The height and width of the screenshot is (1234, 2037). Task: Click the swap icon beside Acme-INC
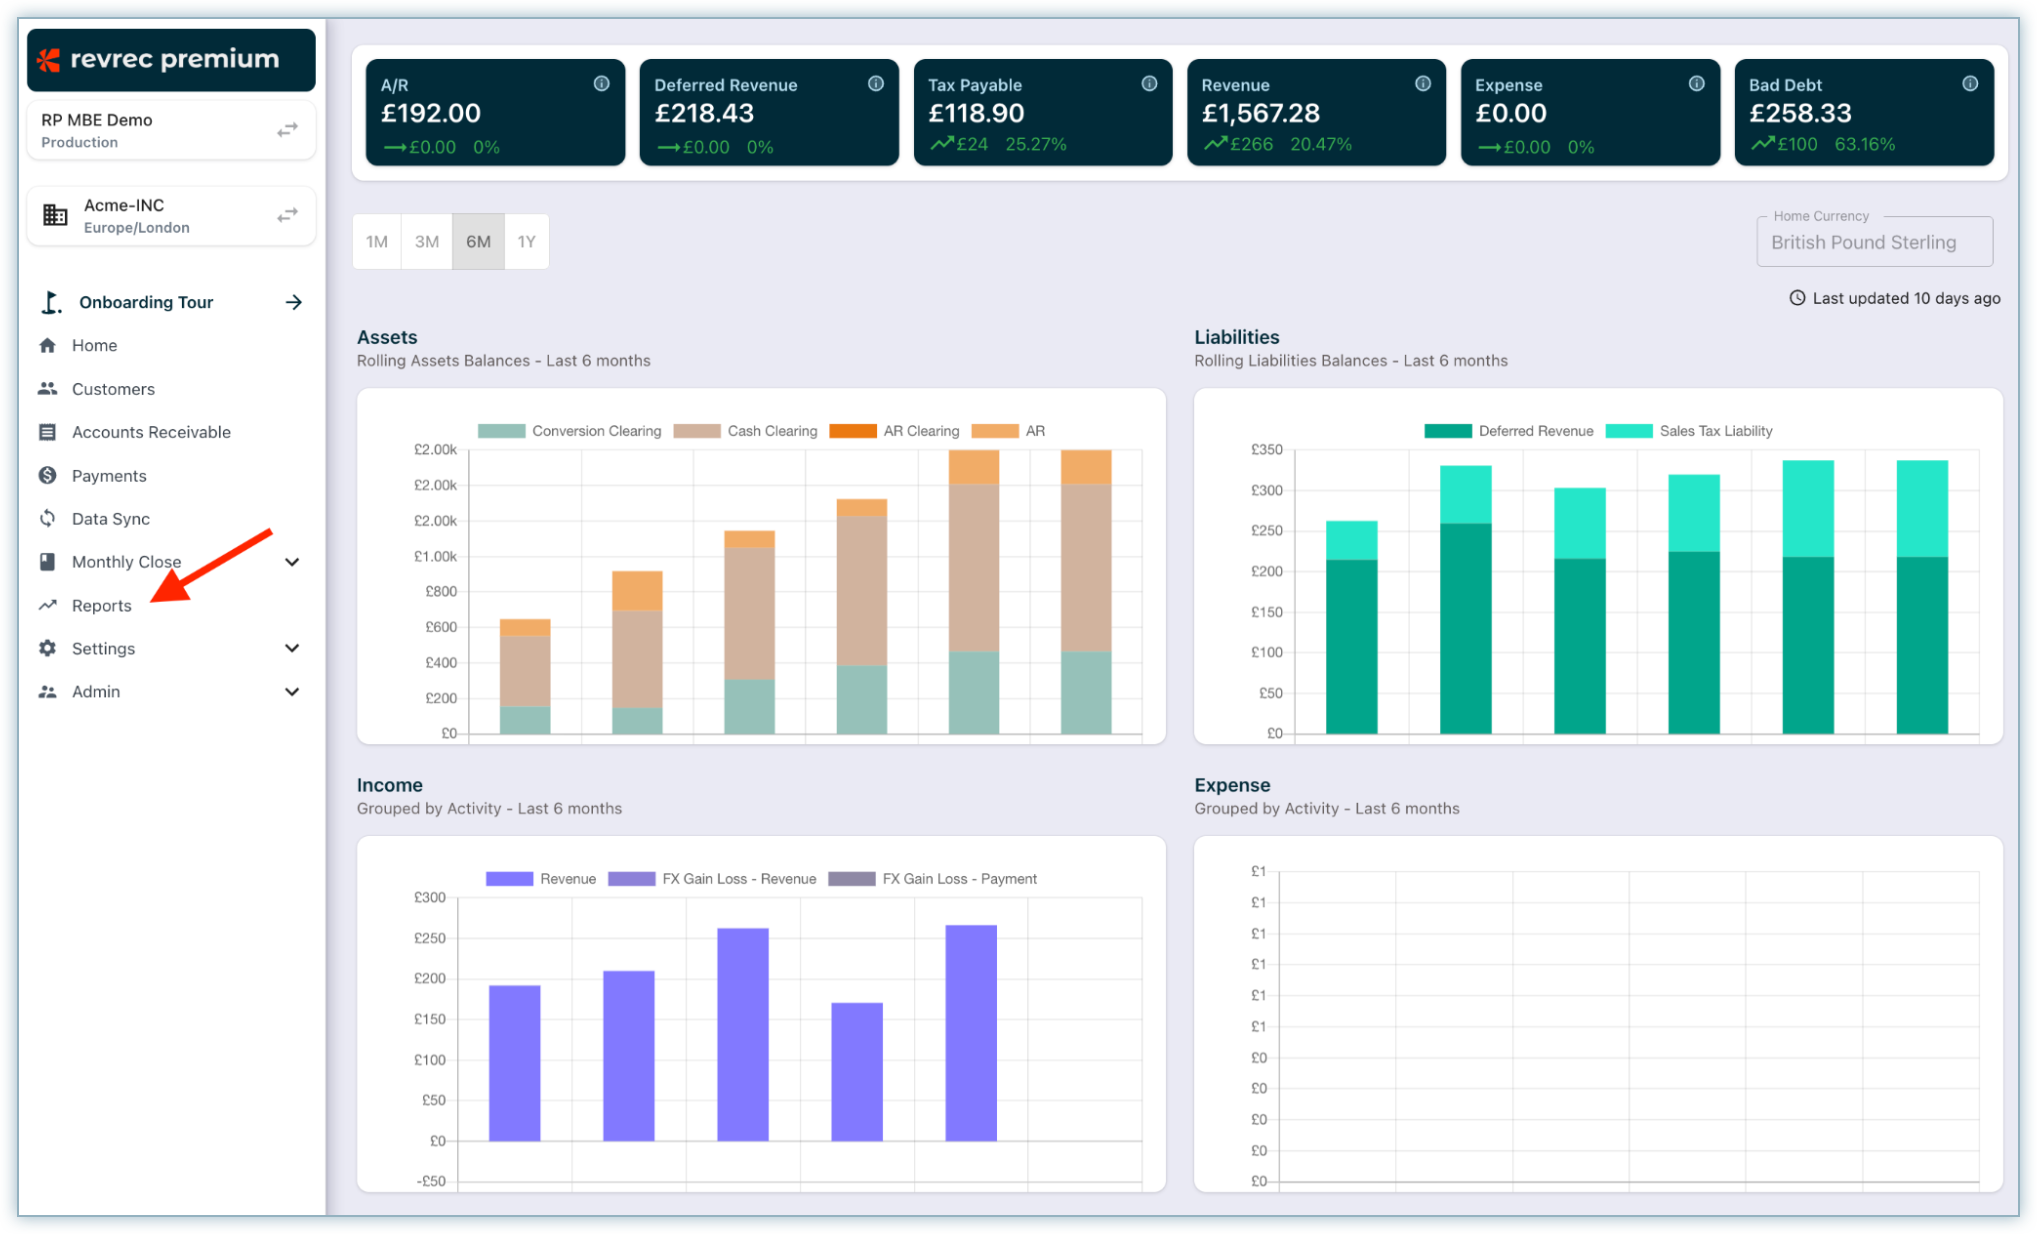click(288, 215)
